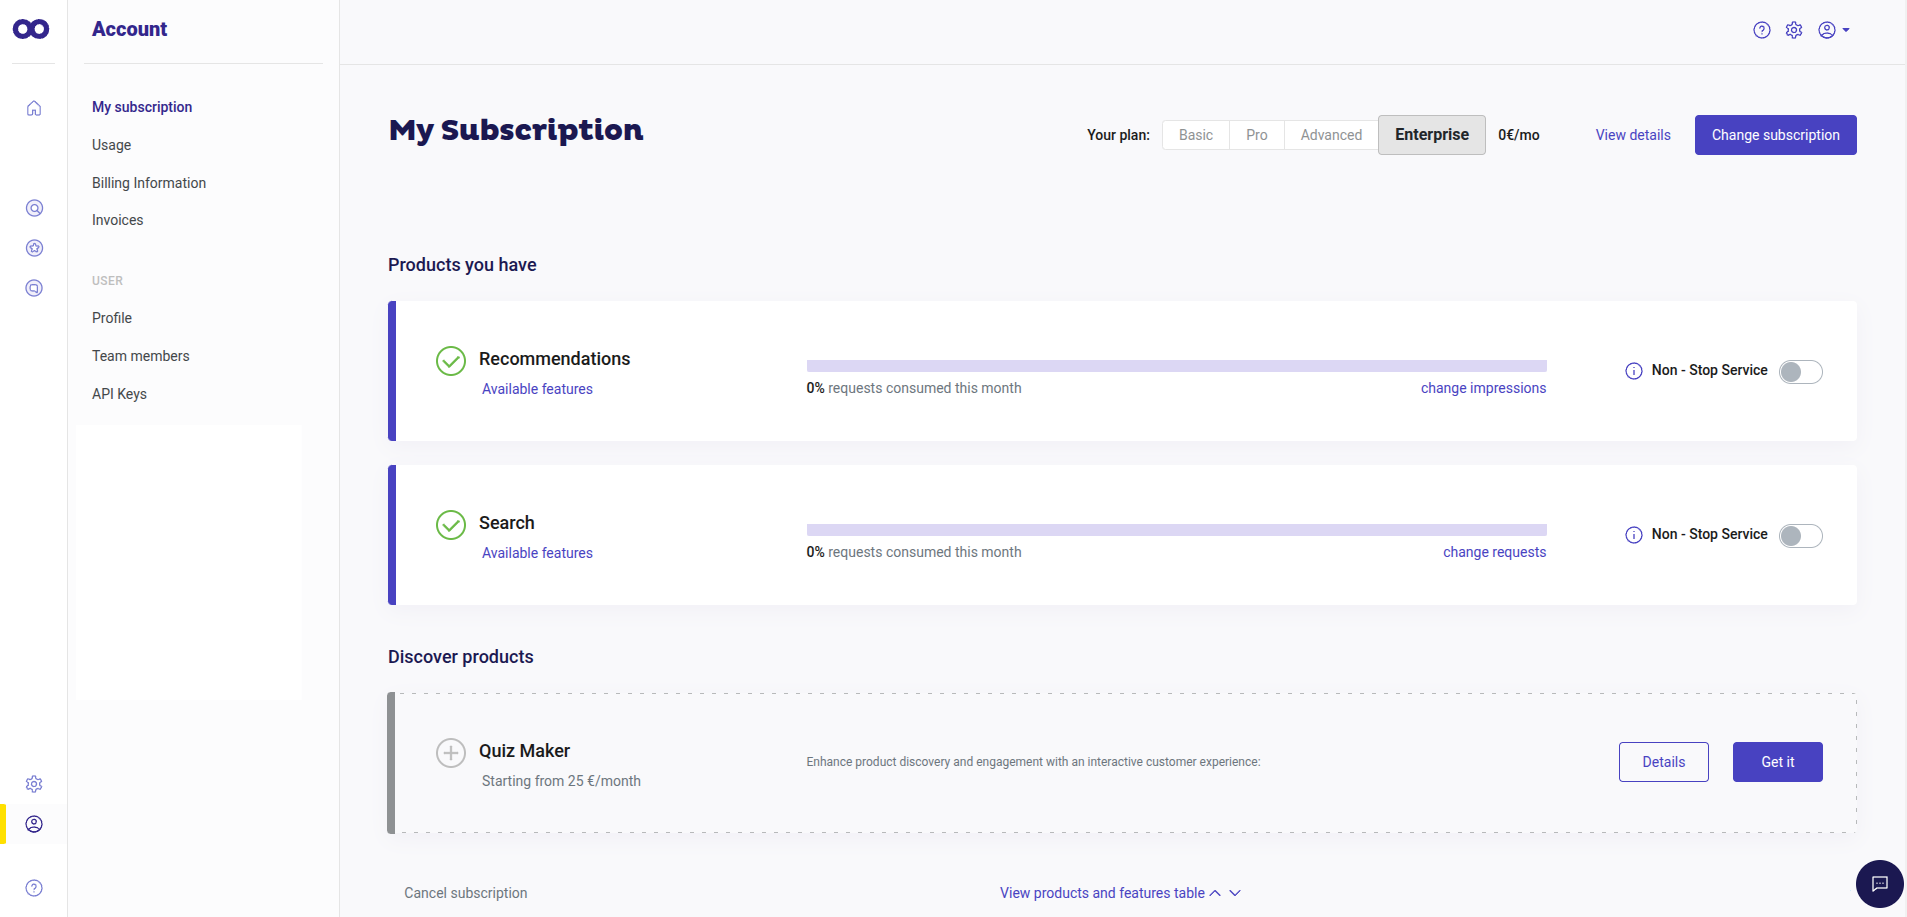Click the Search green check icon
Screen dimensions: 1907x917
tap(451, 525)
